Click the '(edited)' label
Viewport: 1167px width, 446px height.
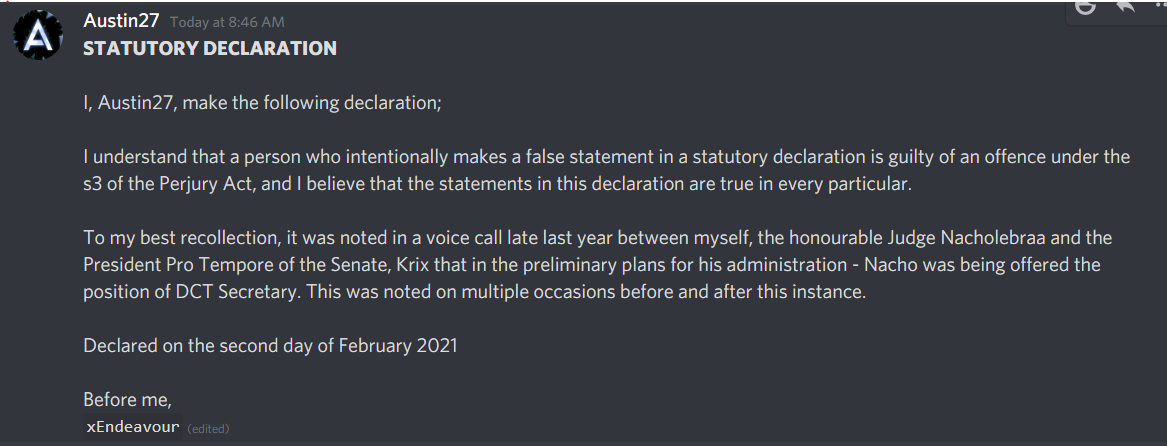pyautogui.click(x=208, y=428)
